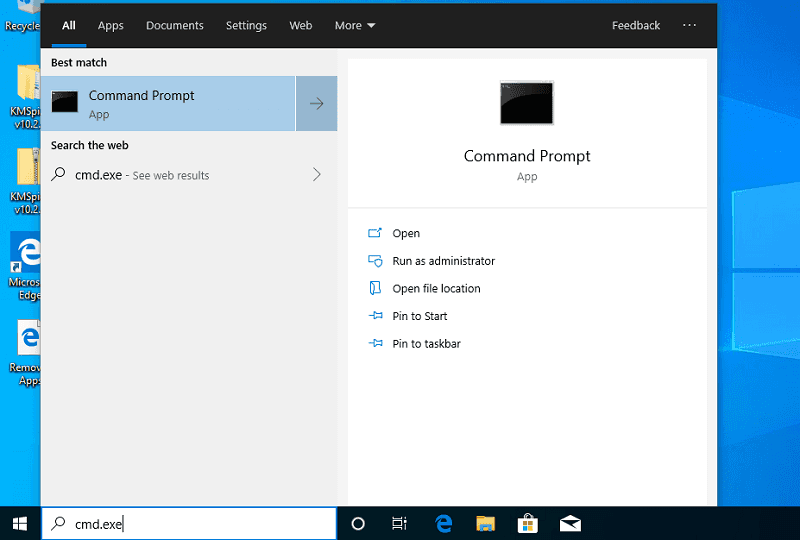Expand the More filter dropdown
Image resolution: width=800 pixels, height=540 pixels.
(x=355, y=26)
